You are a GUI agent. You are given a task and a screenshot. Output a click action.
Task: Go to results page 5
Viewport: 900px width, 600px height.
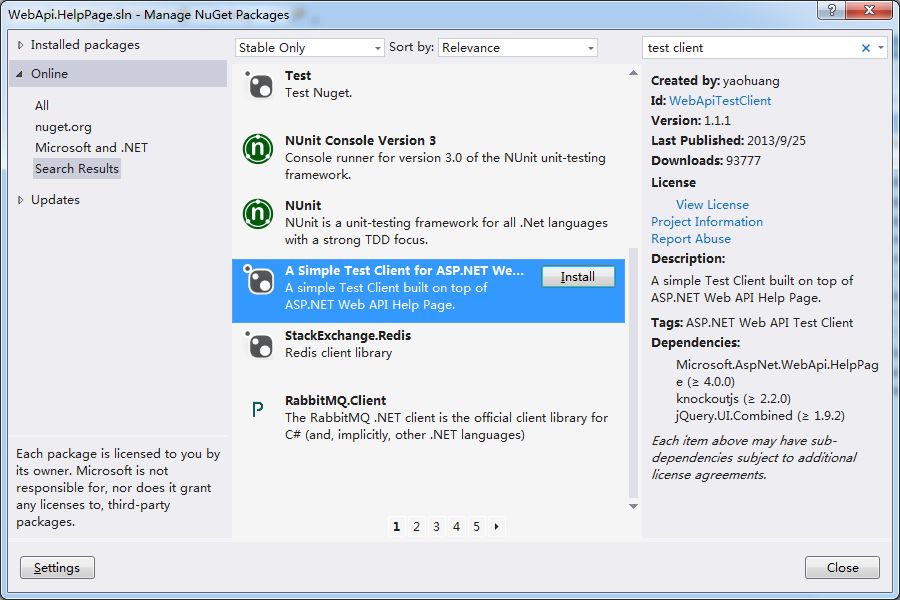(476, 526)
